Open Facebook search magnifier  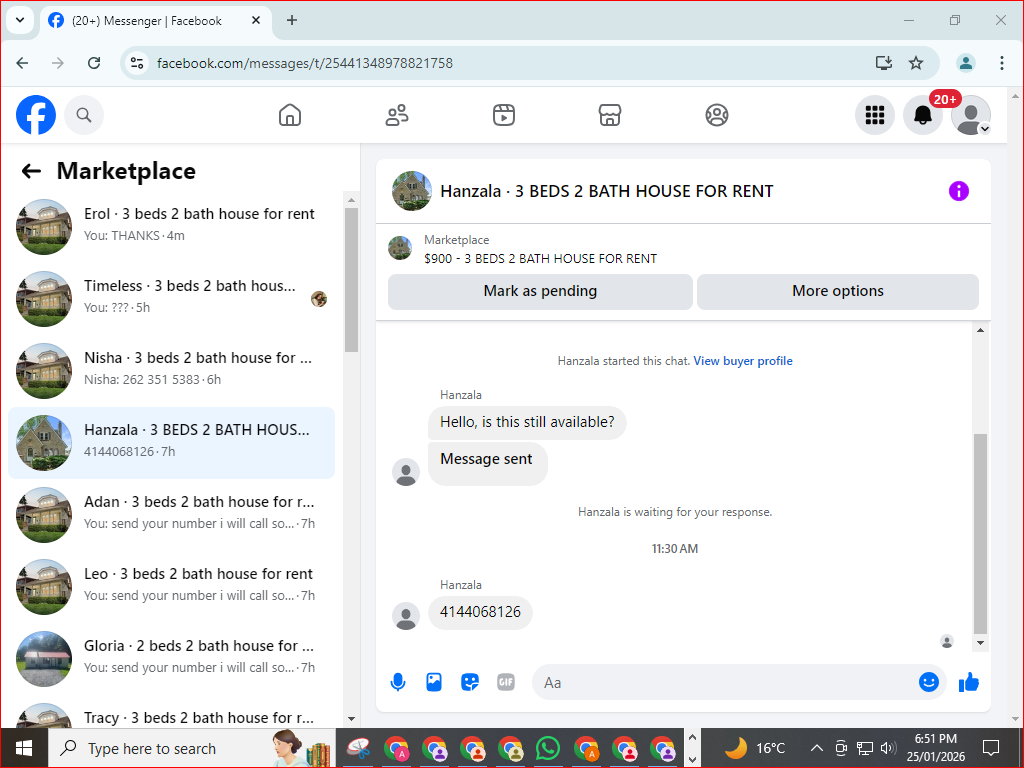pyautogui.click(x=84, y=115)
